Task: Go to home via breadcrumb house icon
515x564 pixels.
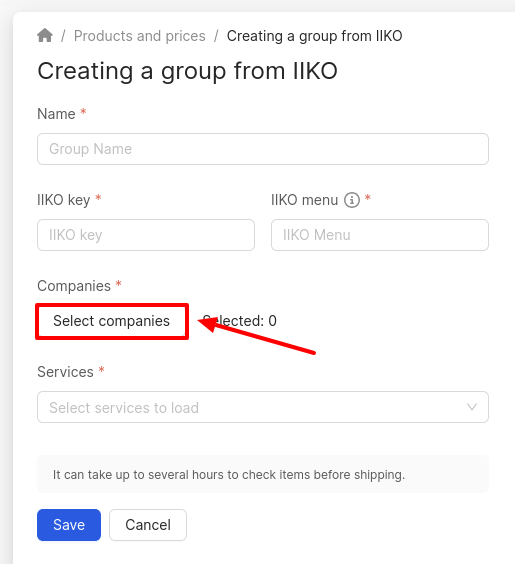Action: [45, 36]
